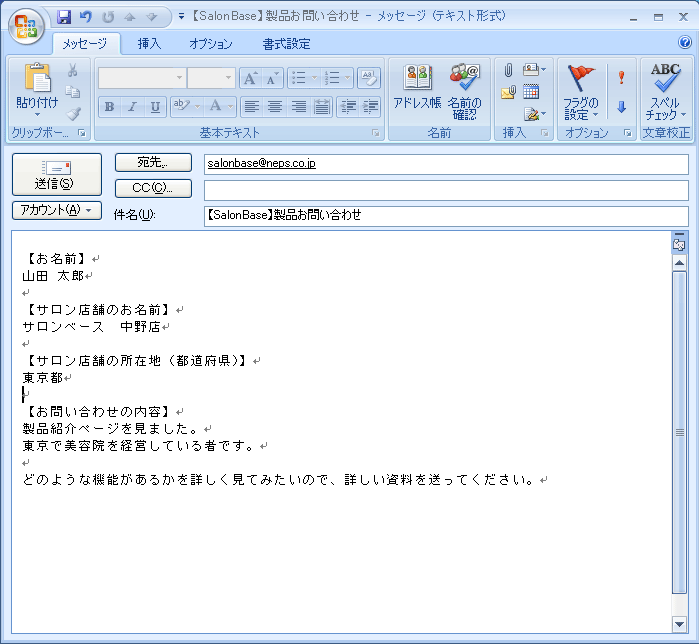Click the 宛先 recipients button
Screen dimensions: 699x644
[153, 162]
